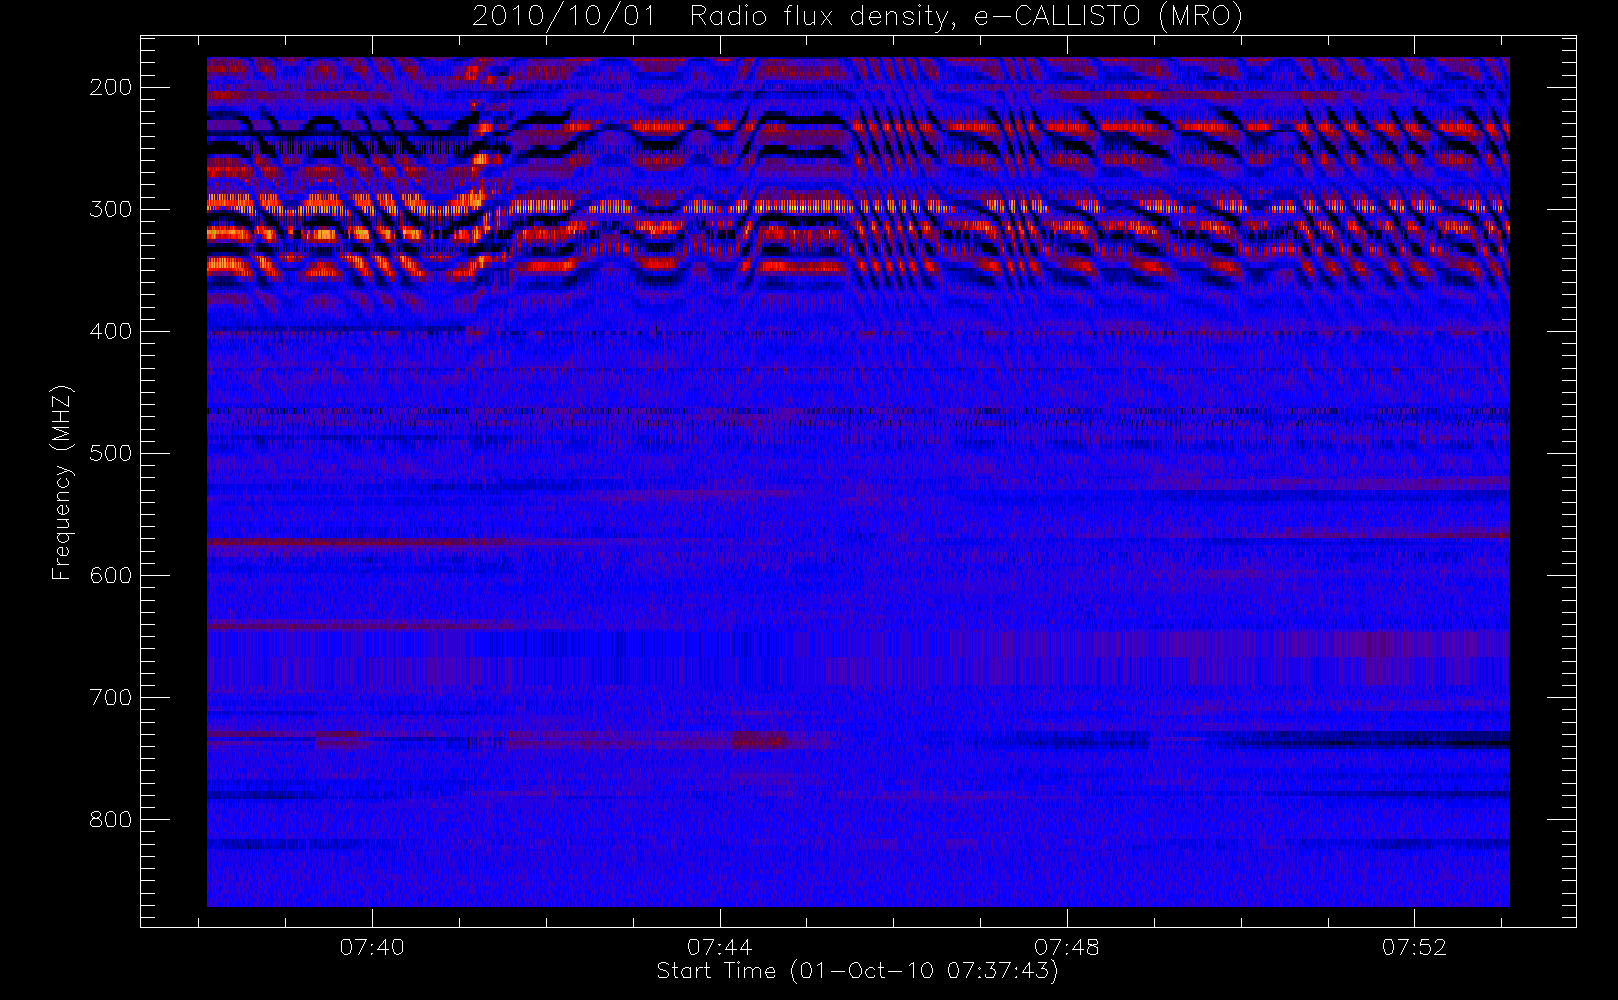Image resolution: width=1618 pixels, height=1000 pixels.
Task: Click the date '2010/10/01' in the title
Action: pos(564,17)
